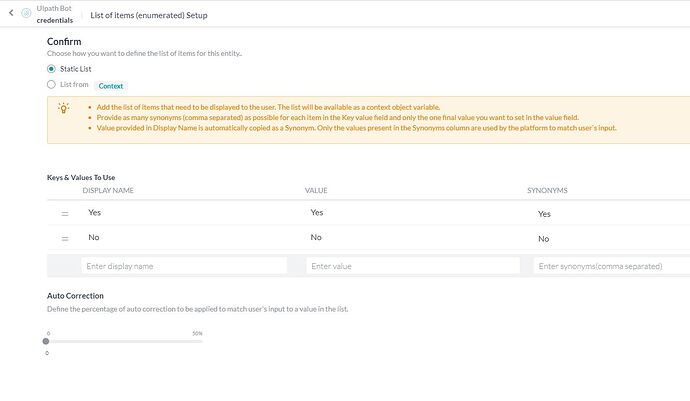
Task: Click the No display name cell
Action: (94, 238)
